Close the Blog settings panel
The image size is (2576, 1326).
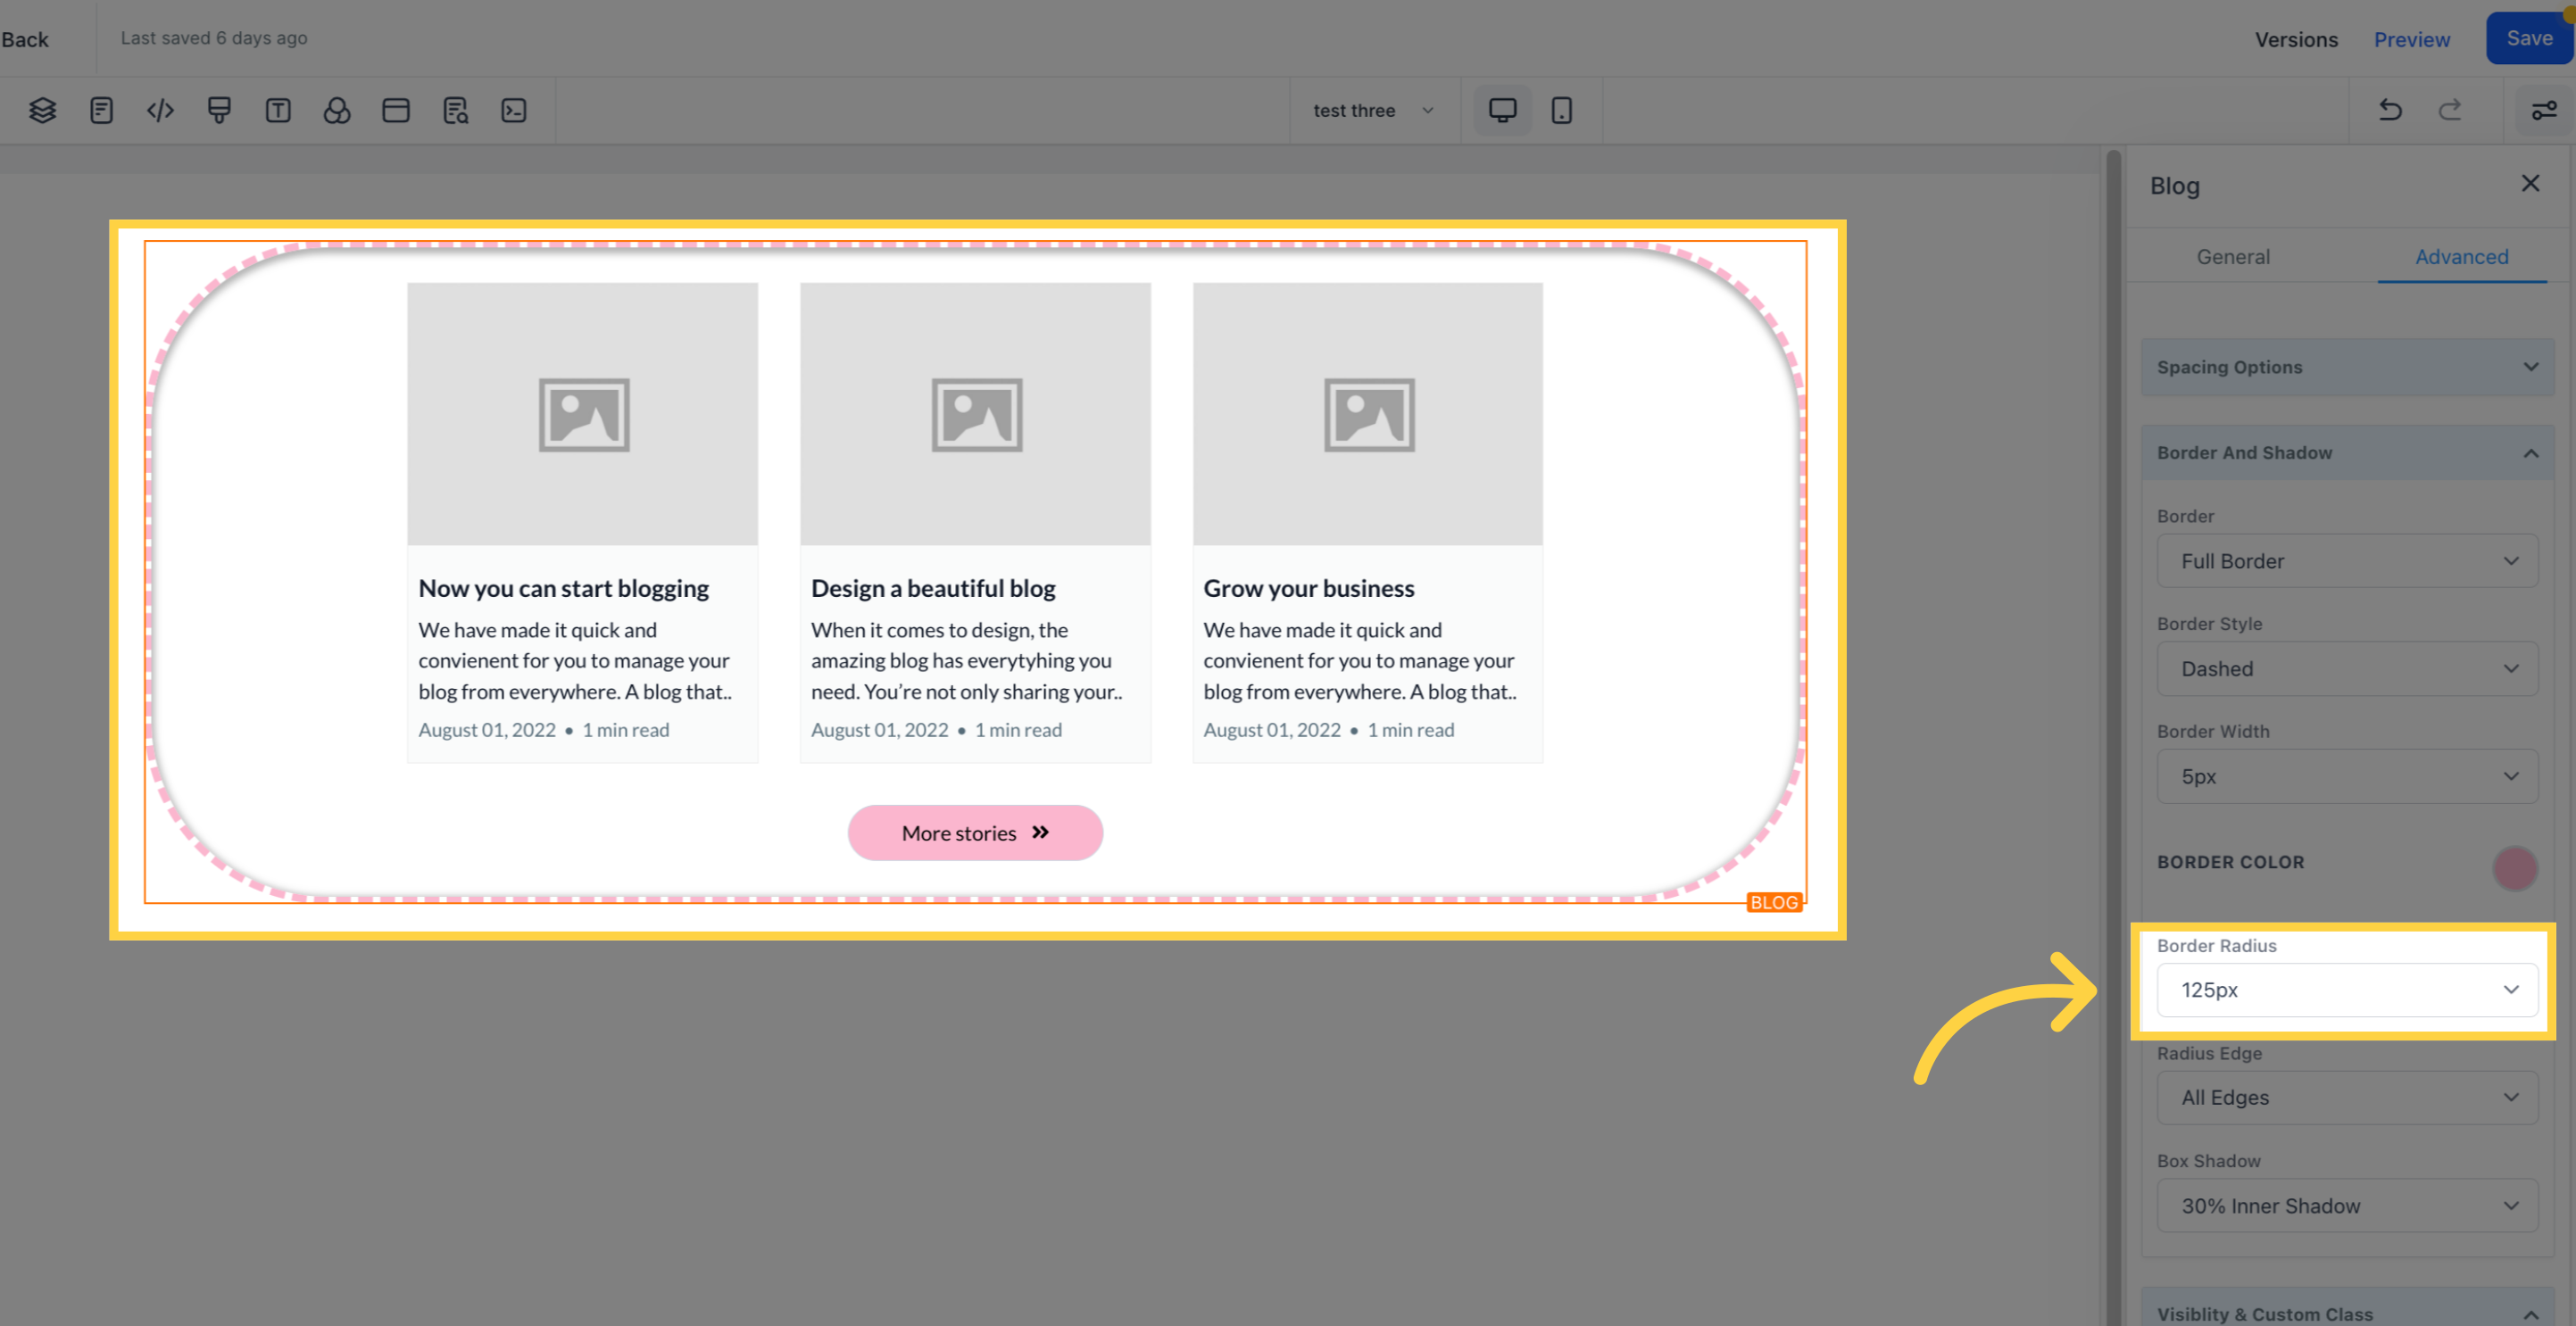point(2530,183)
